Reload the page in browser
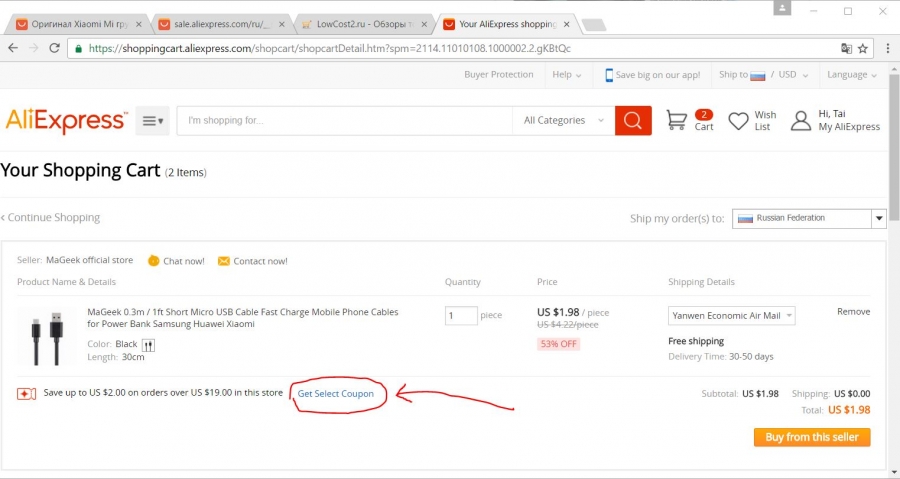This screenshot has height=479, width=900. 56,47
